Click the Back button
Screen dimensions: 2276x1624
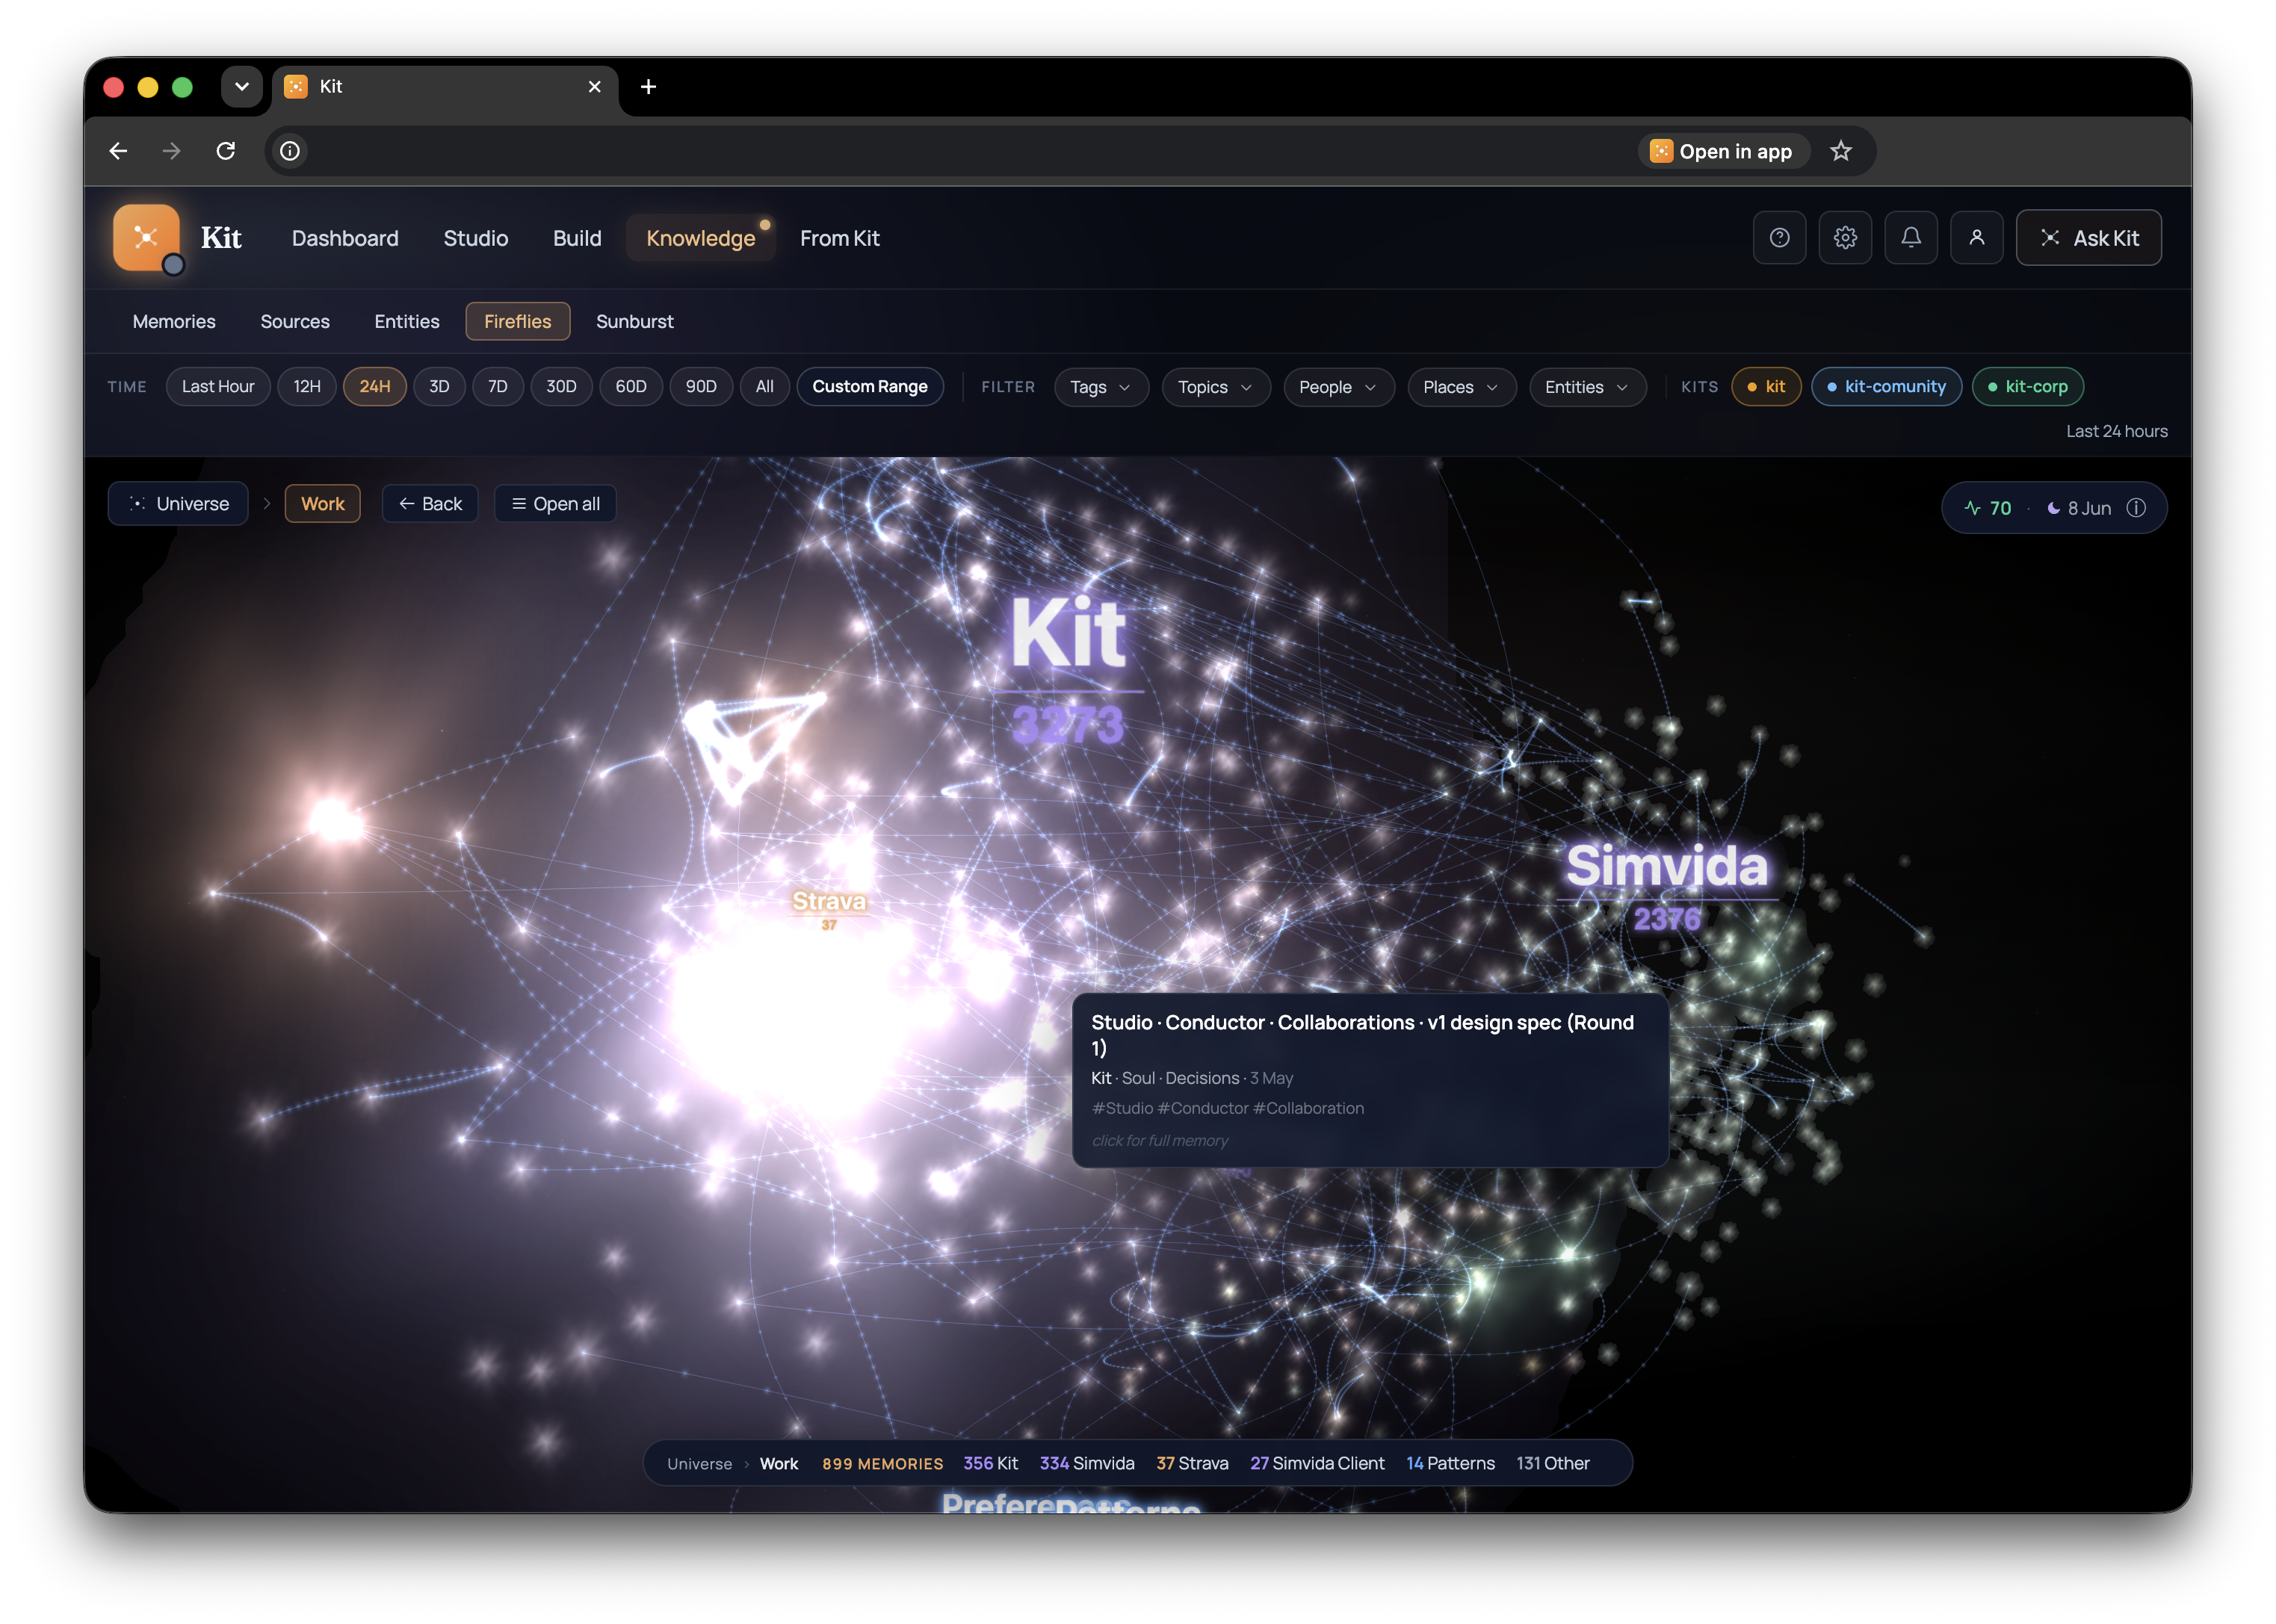click(x=430, y=504)
